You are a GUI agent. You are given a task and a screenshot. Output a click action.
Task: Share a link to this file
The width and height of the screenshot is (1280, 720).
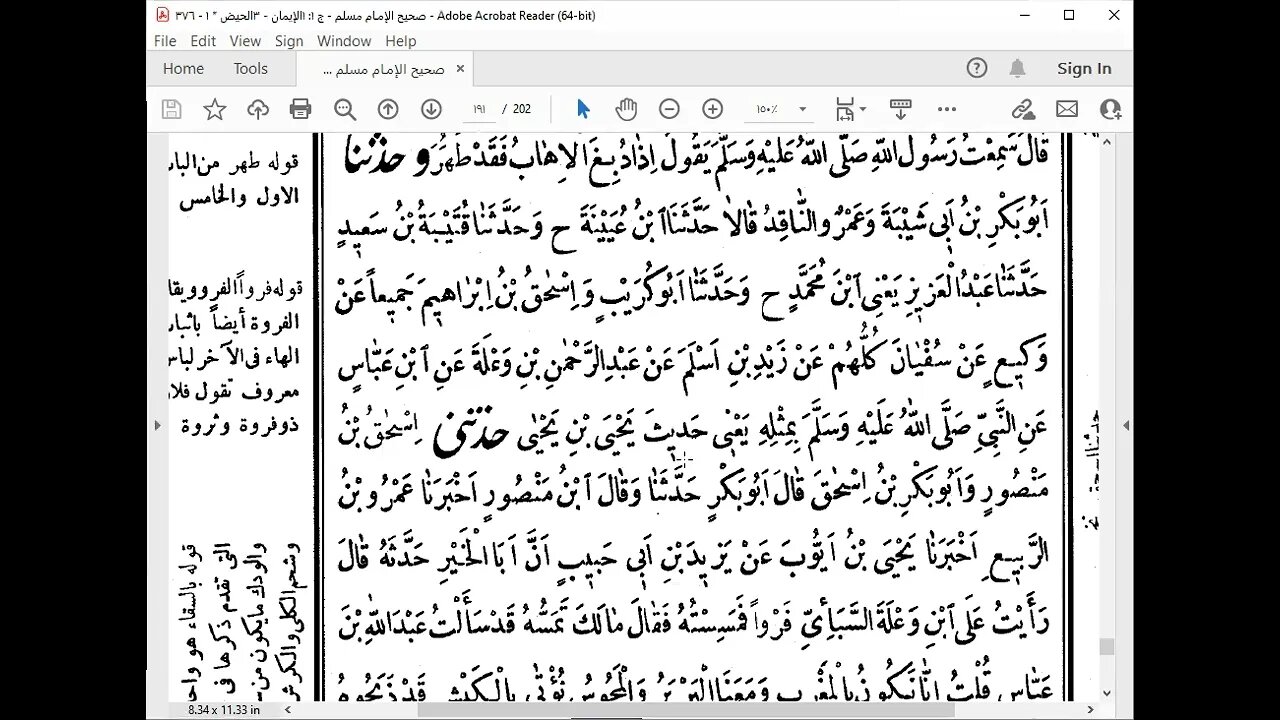coord(1023,109)
